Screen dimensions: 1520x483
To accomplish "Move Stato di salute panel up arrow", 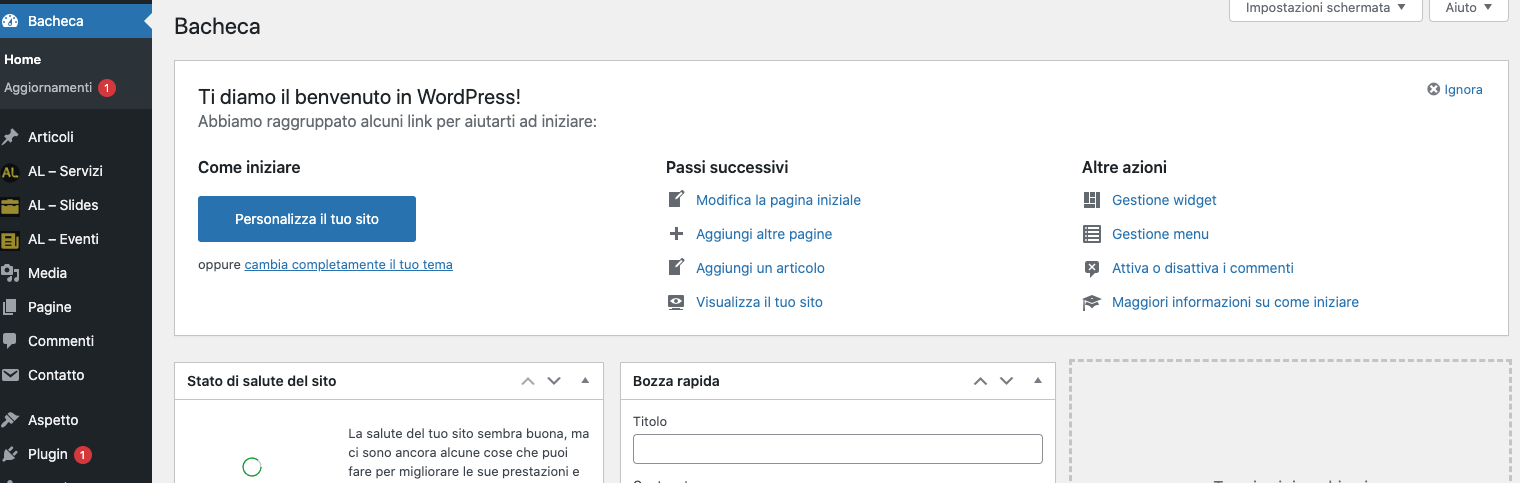I will coord(528,381).
